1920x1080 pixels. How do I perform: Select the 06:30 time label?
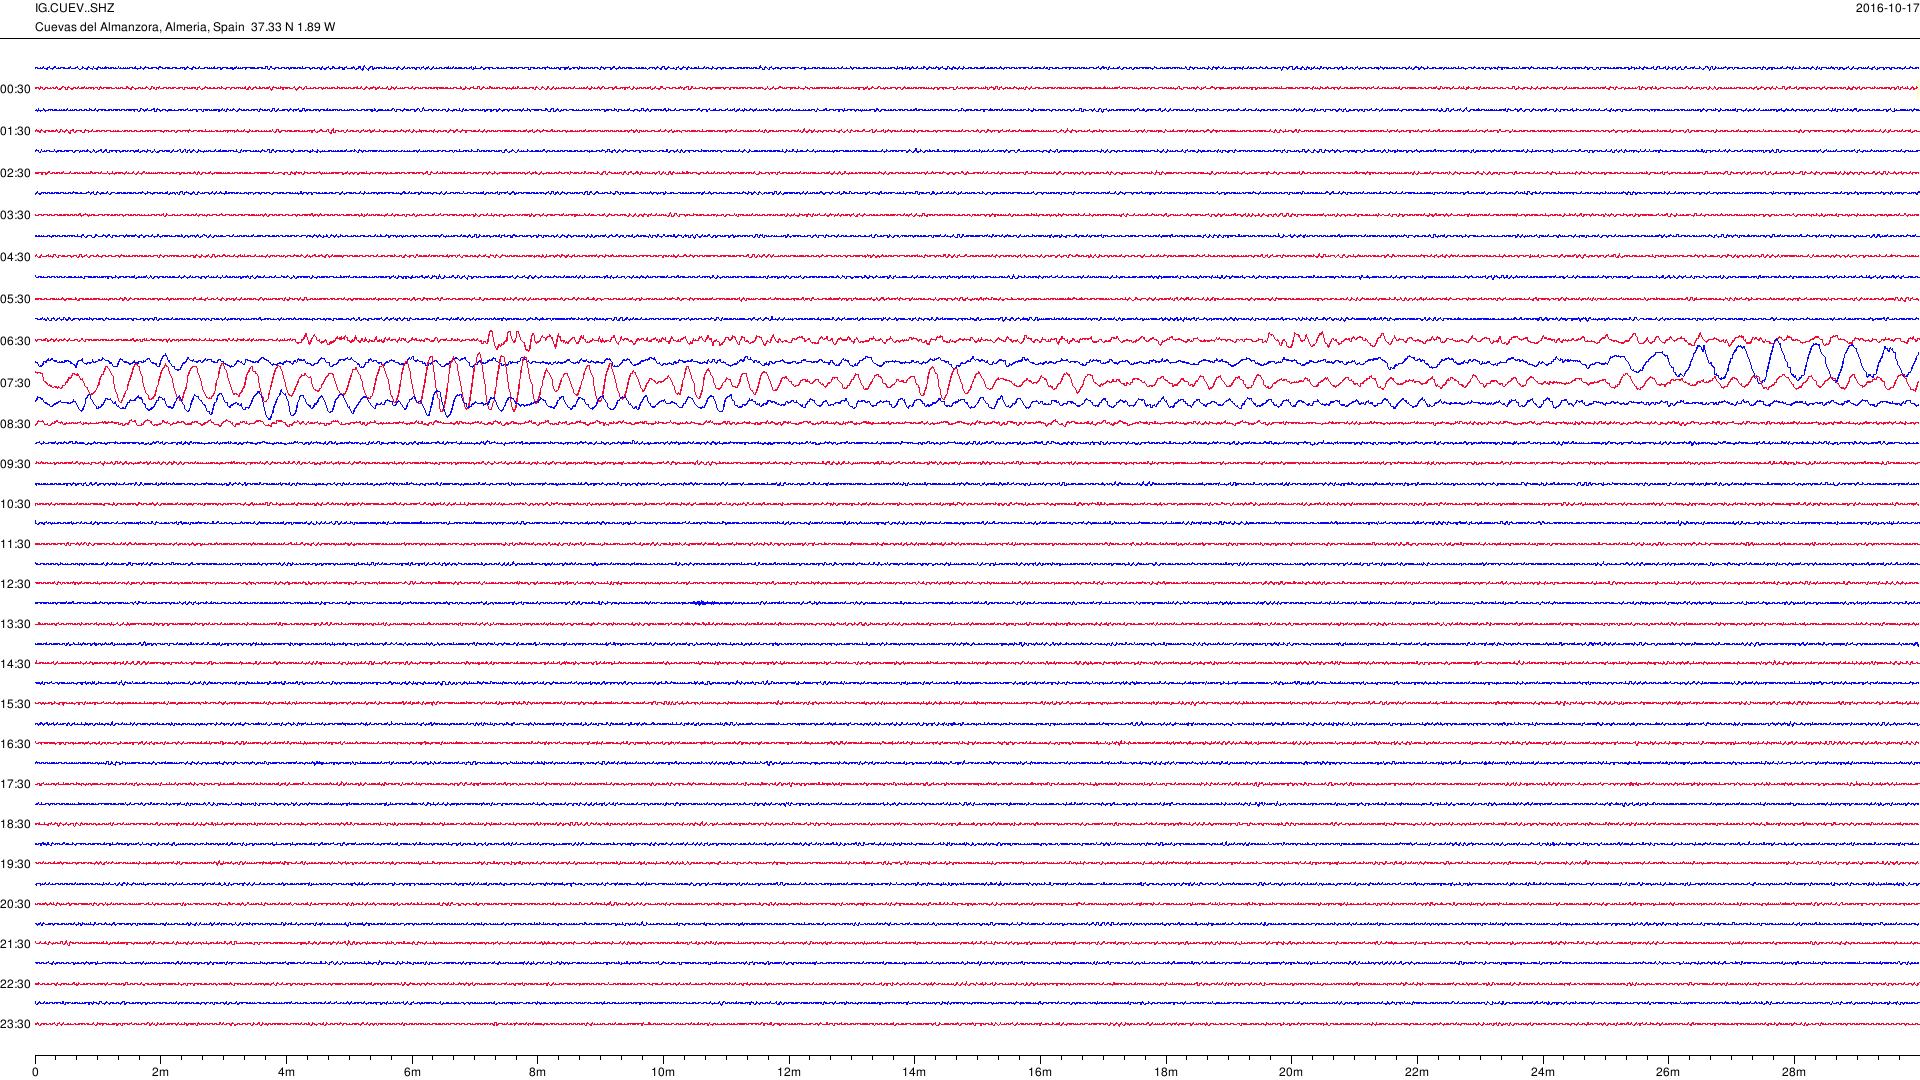pyautogui.click(x=15, y=341)
